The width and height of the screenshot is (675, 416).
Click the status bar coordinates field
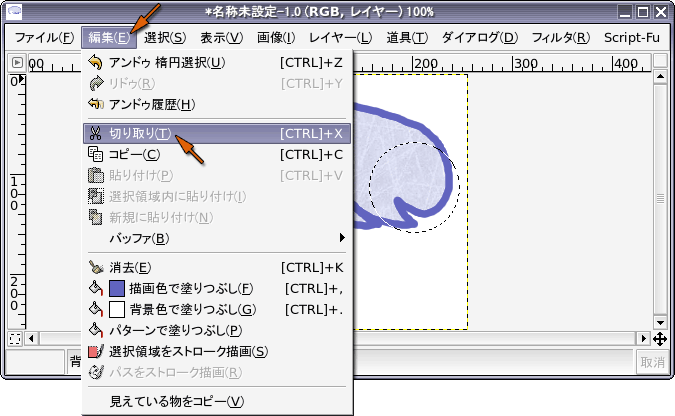[34, 362]
